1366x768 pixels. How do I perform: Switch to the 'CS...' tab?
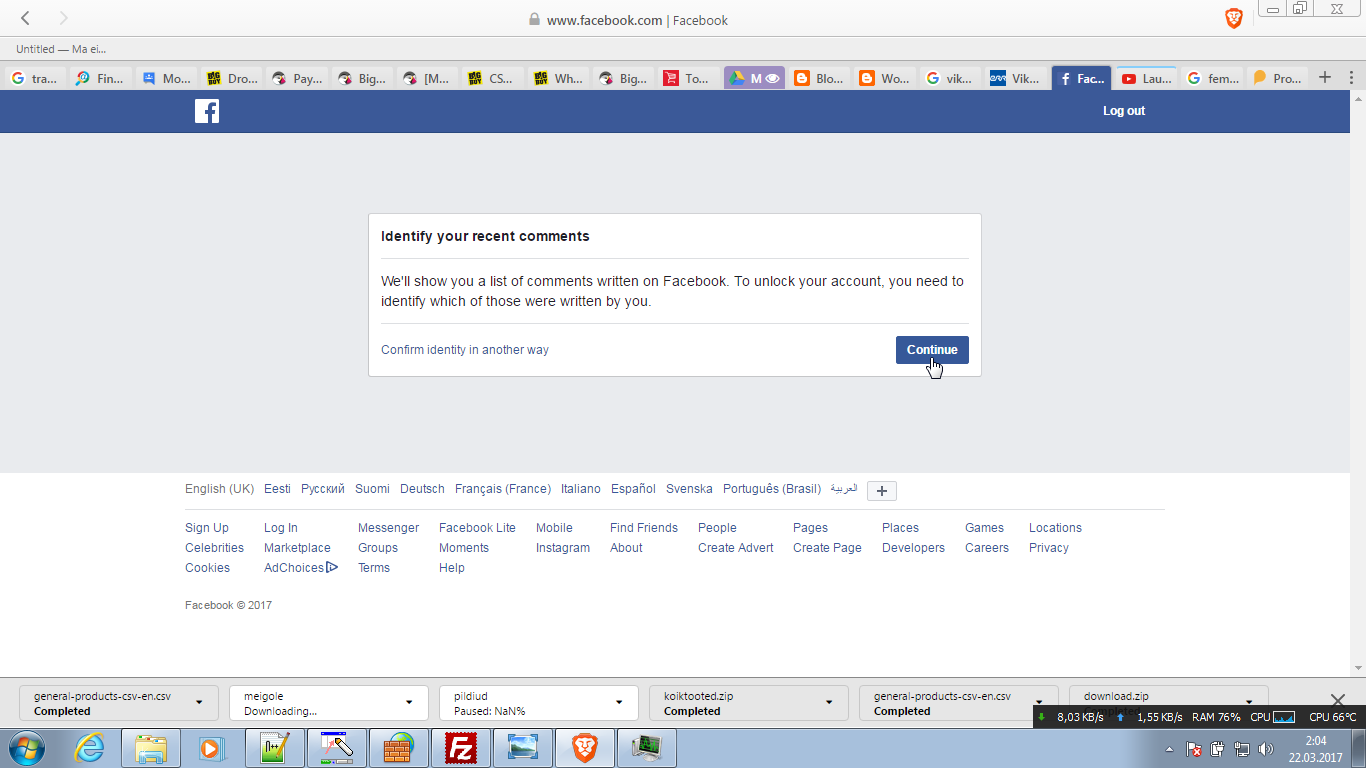(490, 78)
